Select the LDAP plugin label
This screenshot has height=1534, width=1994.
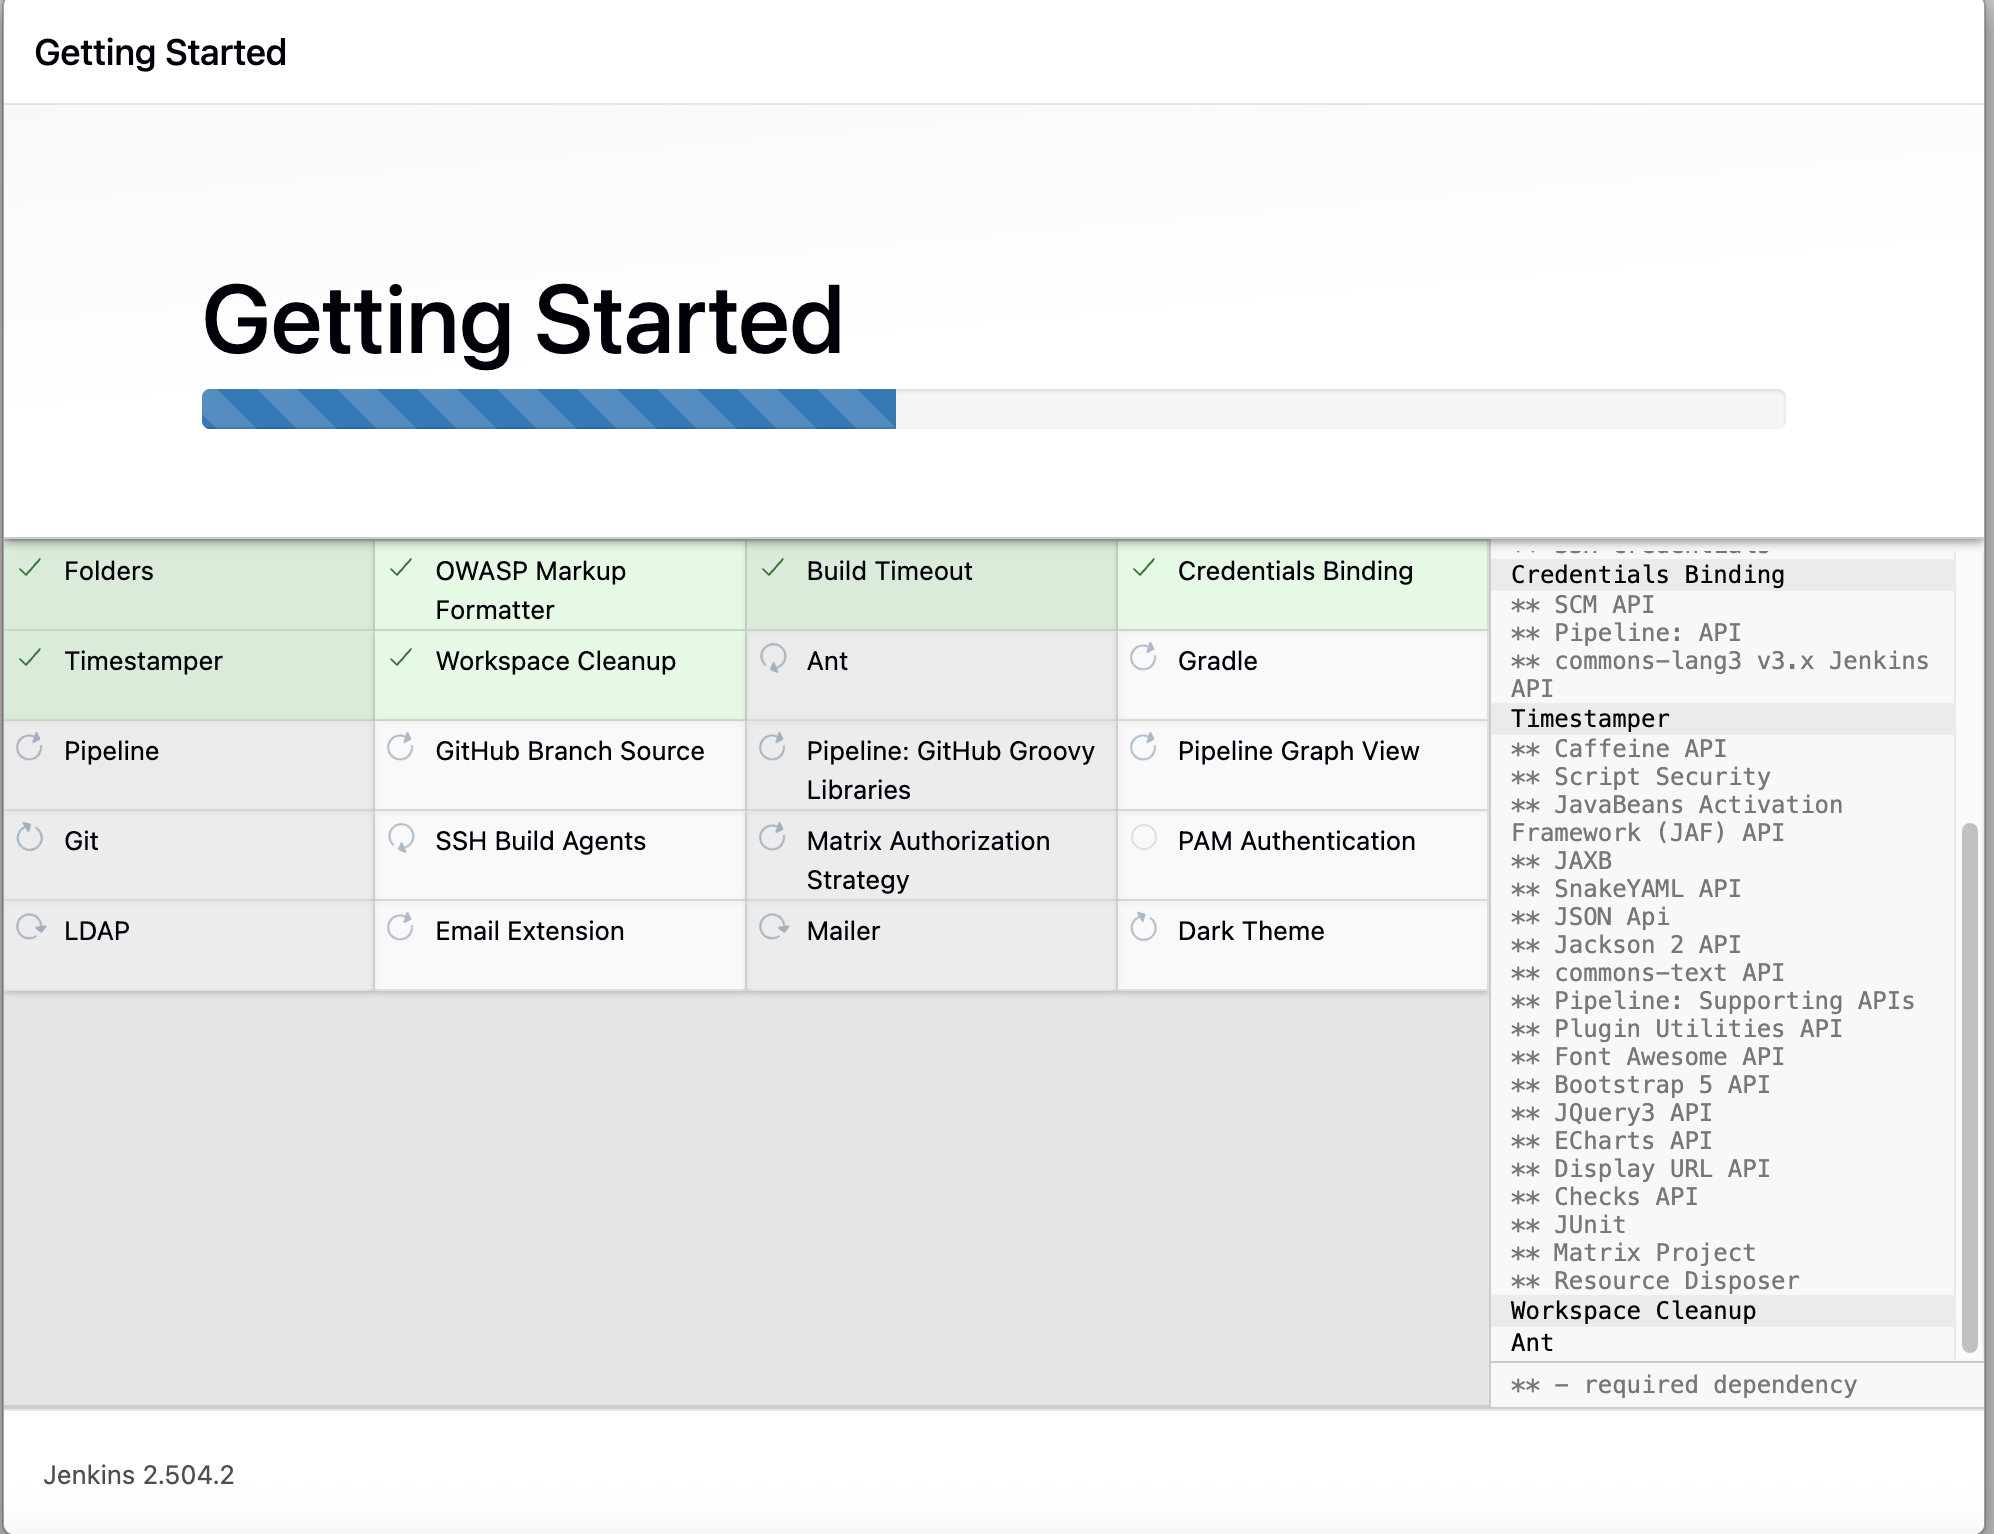[97, 931]
